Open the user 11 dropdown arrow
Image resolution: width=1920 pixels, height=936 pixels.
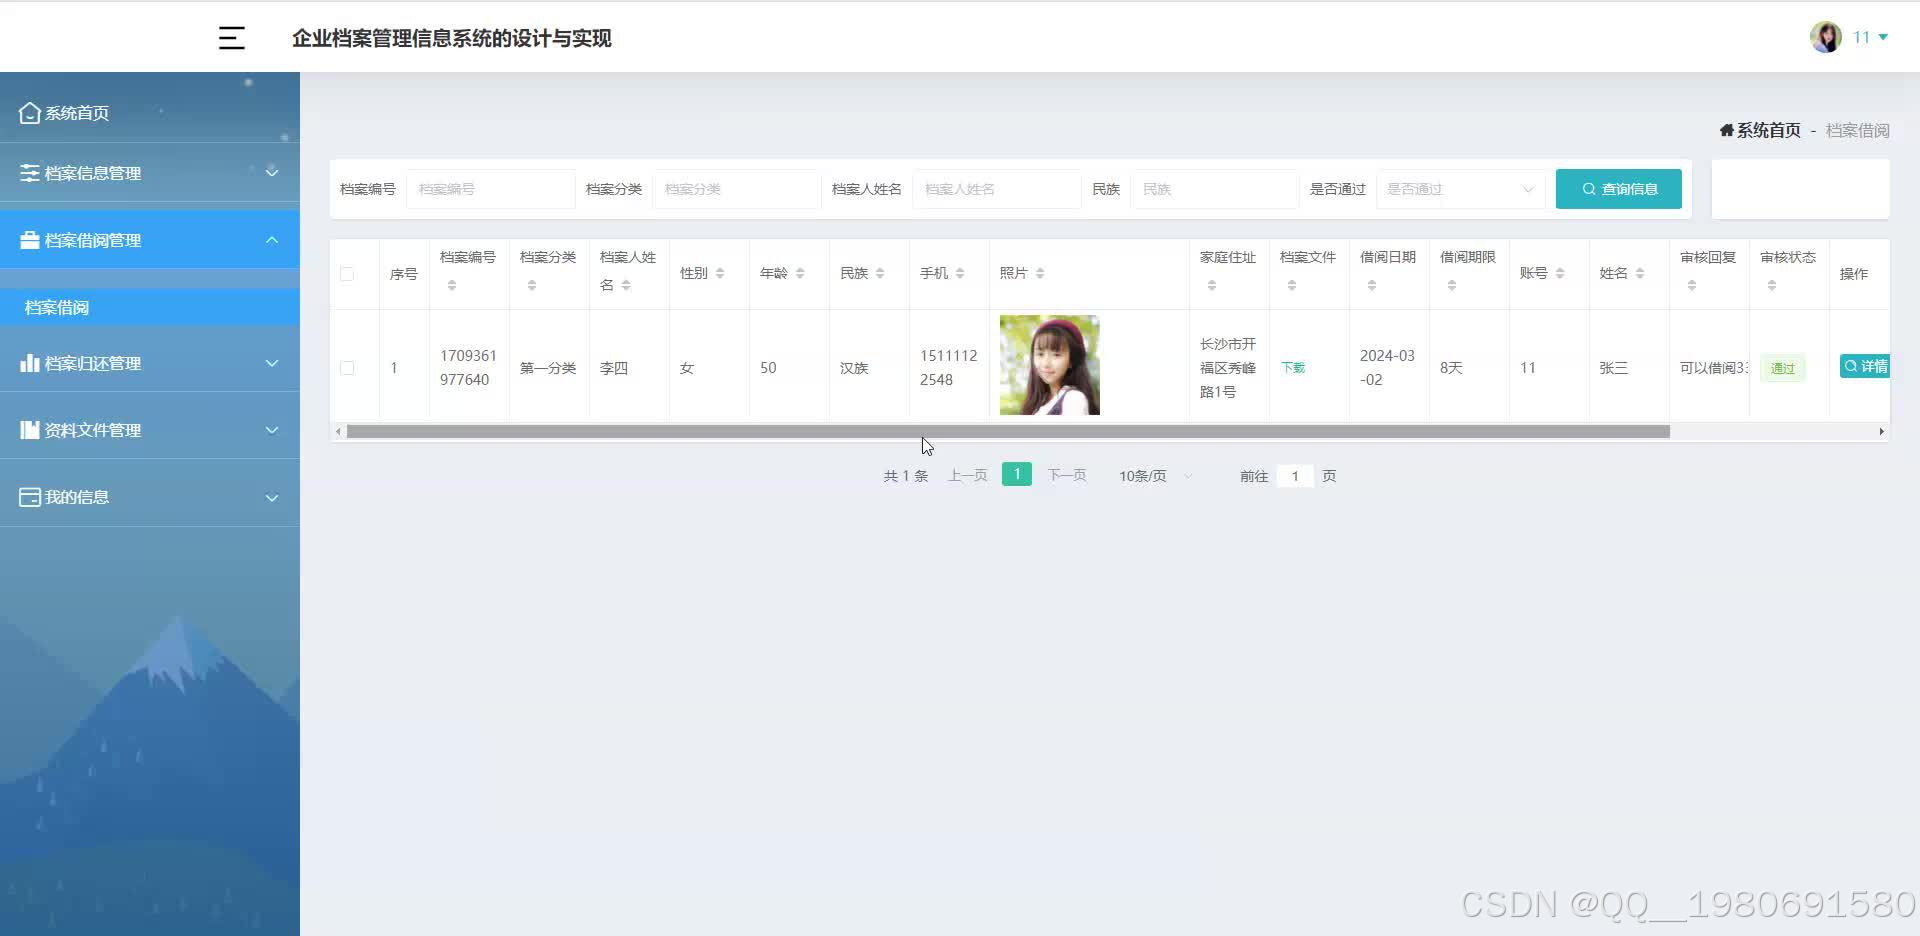tap(1884, 37)
